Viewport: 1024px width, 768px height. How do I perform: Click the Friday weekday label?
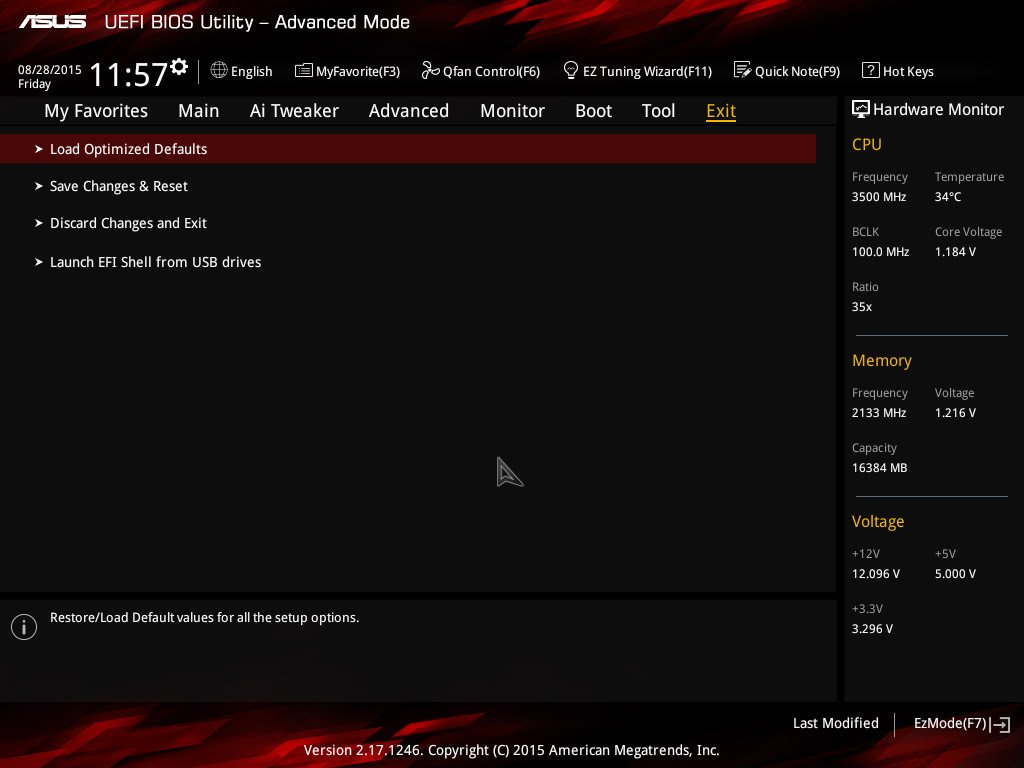pos(34,84)
